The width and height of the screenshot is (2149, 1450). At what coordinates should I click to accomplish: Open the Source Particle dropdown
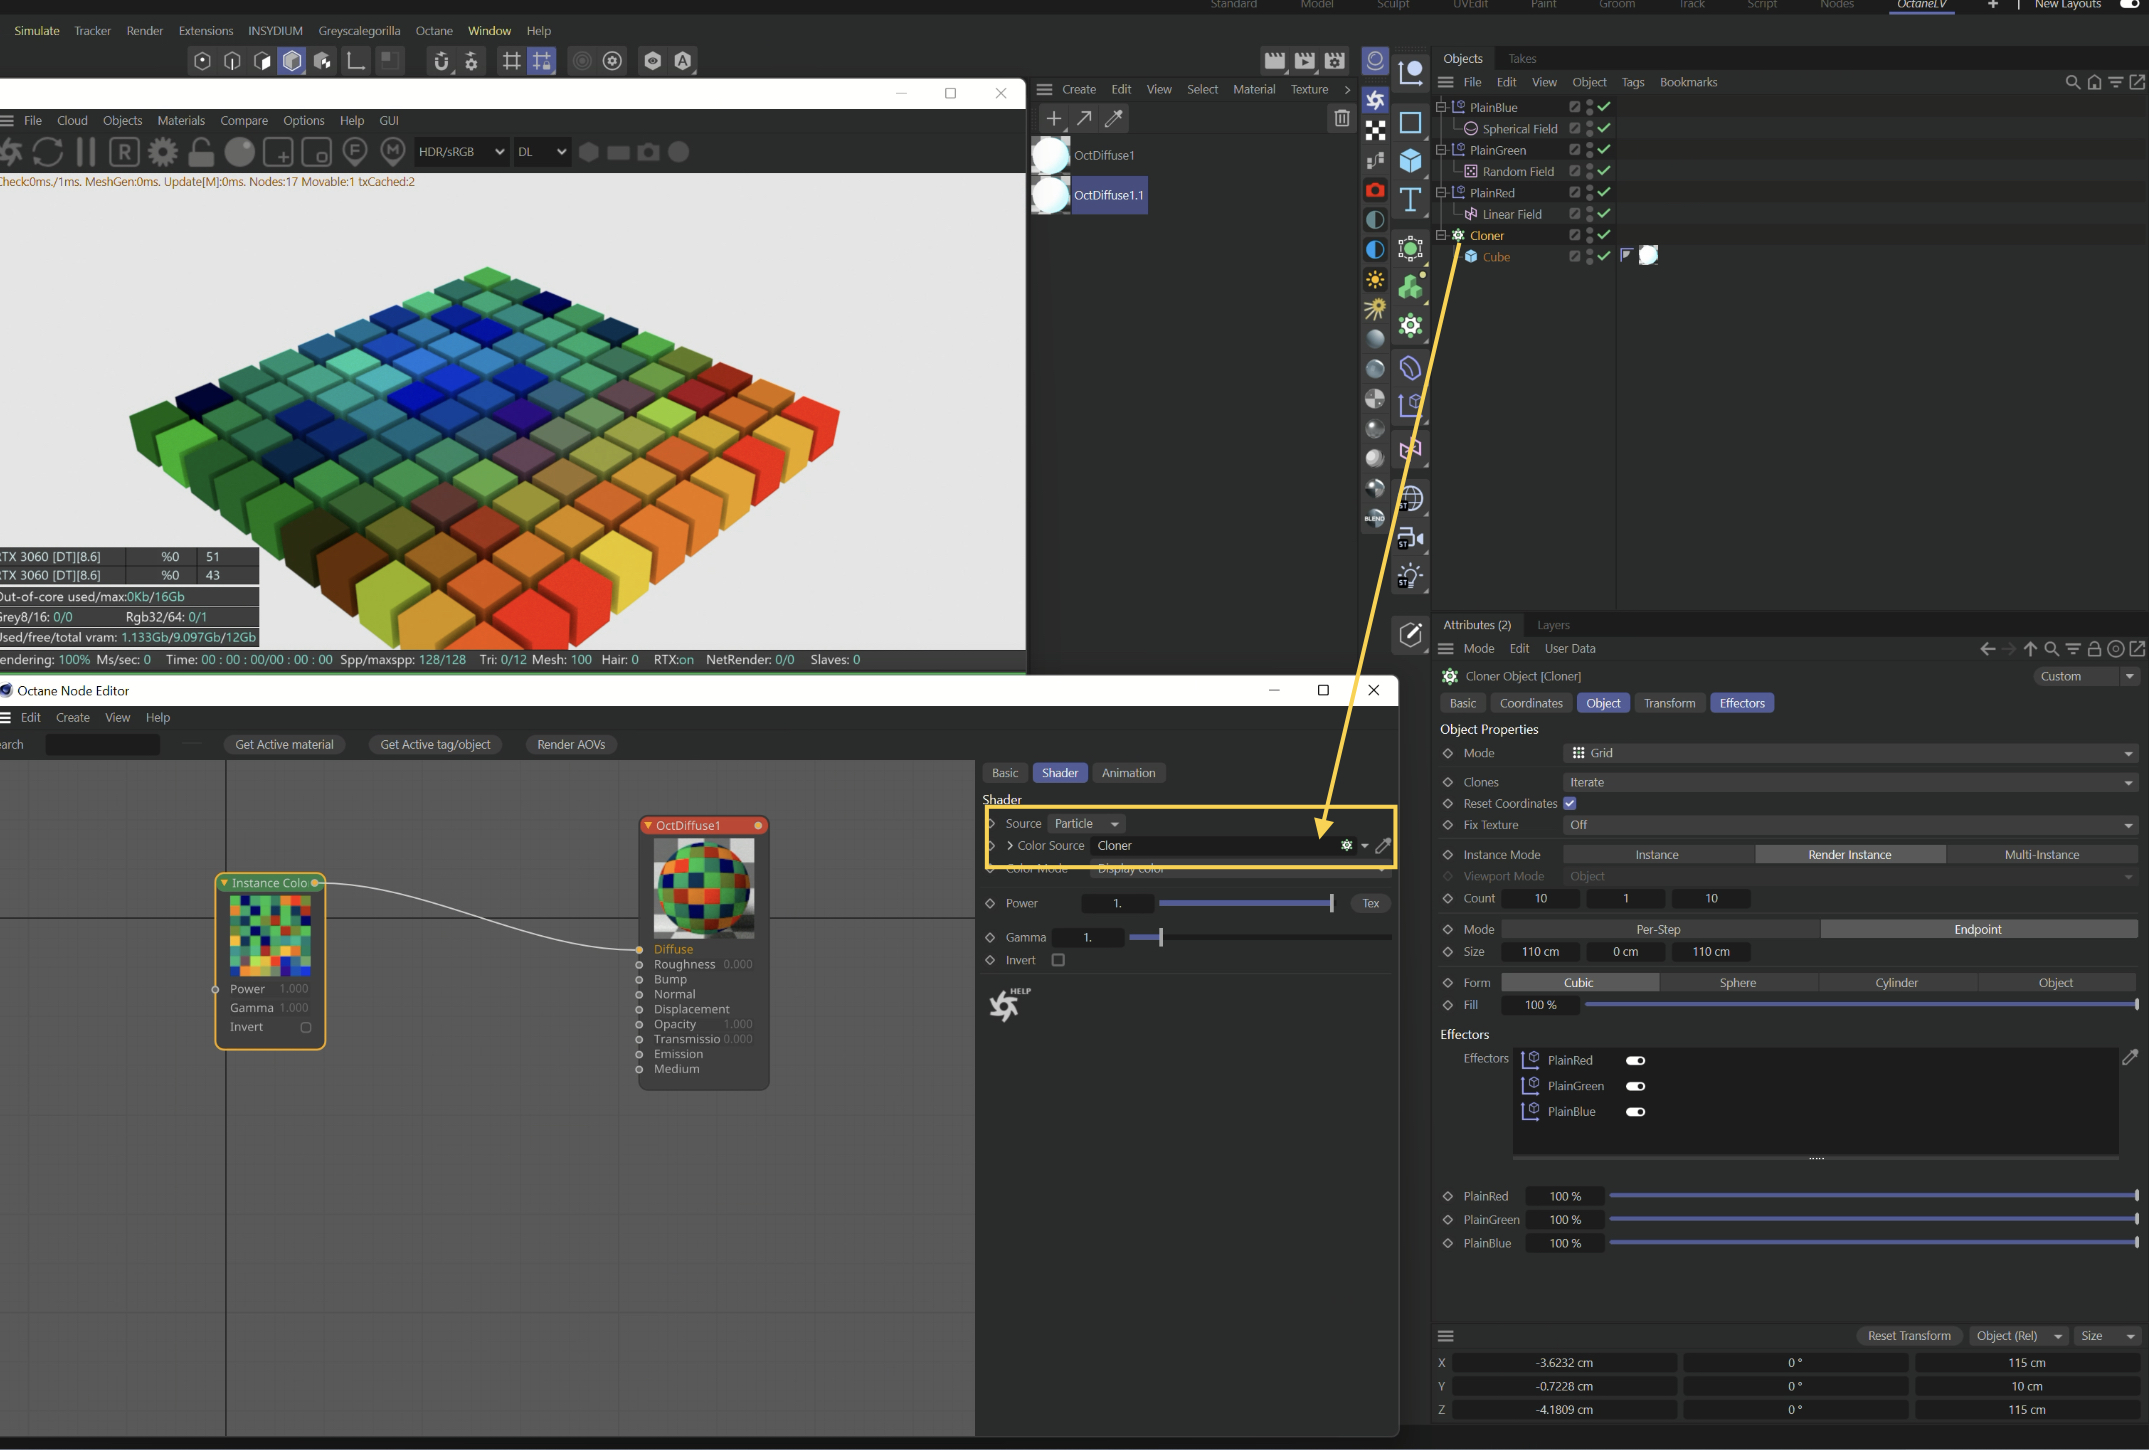1086,824
